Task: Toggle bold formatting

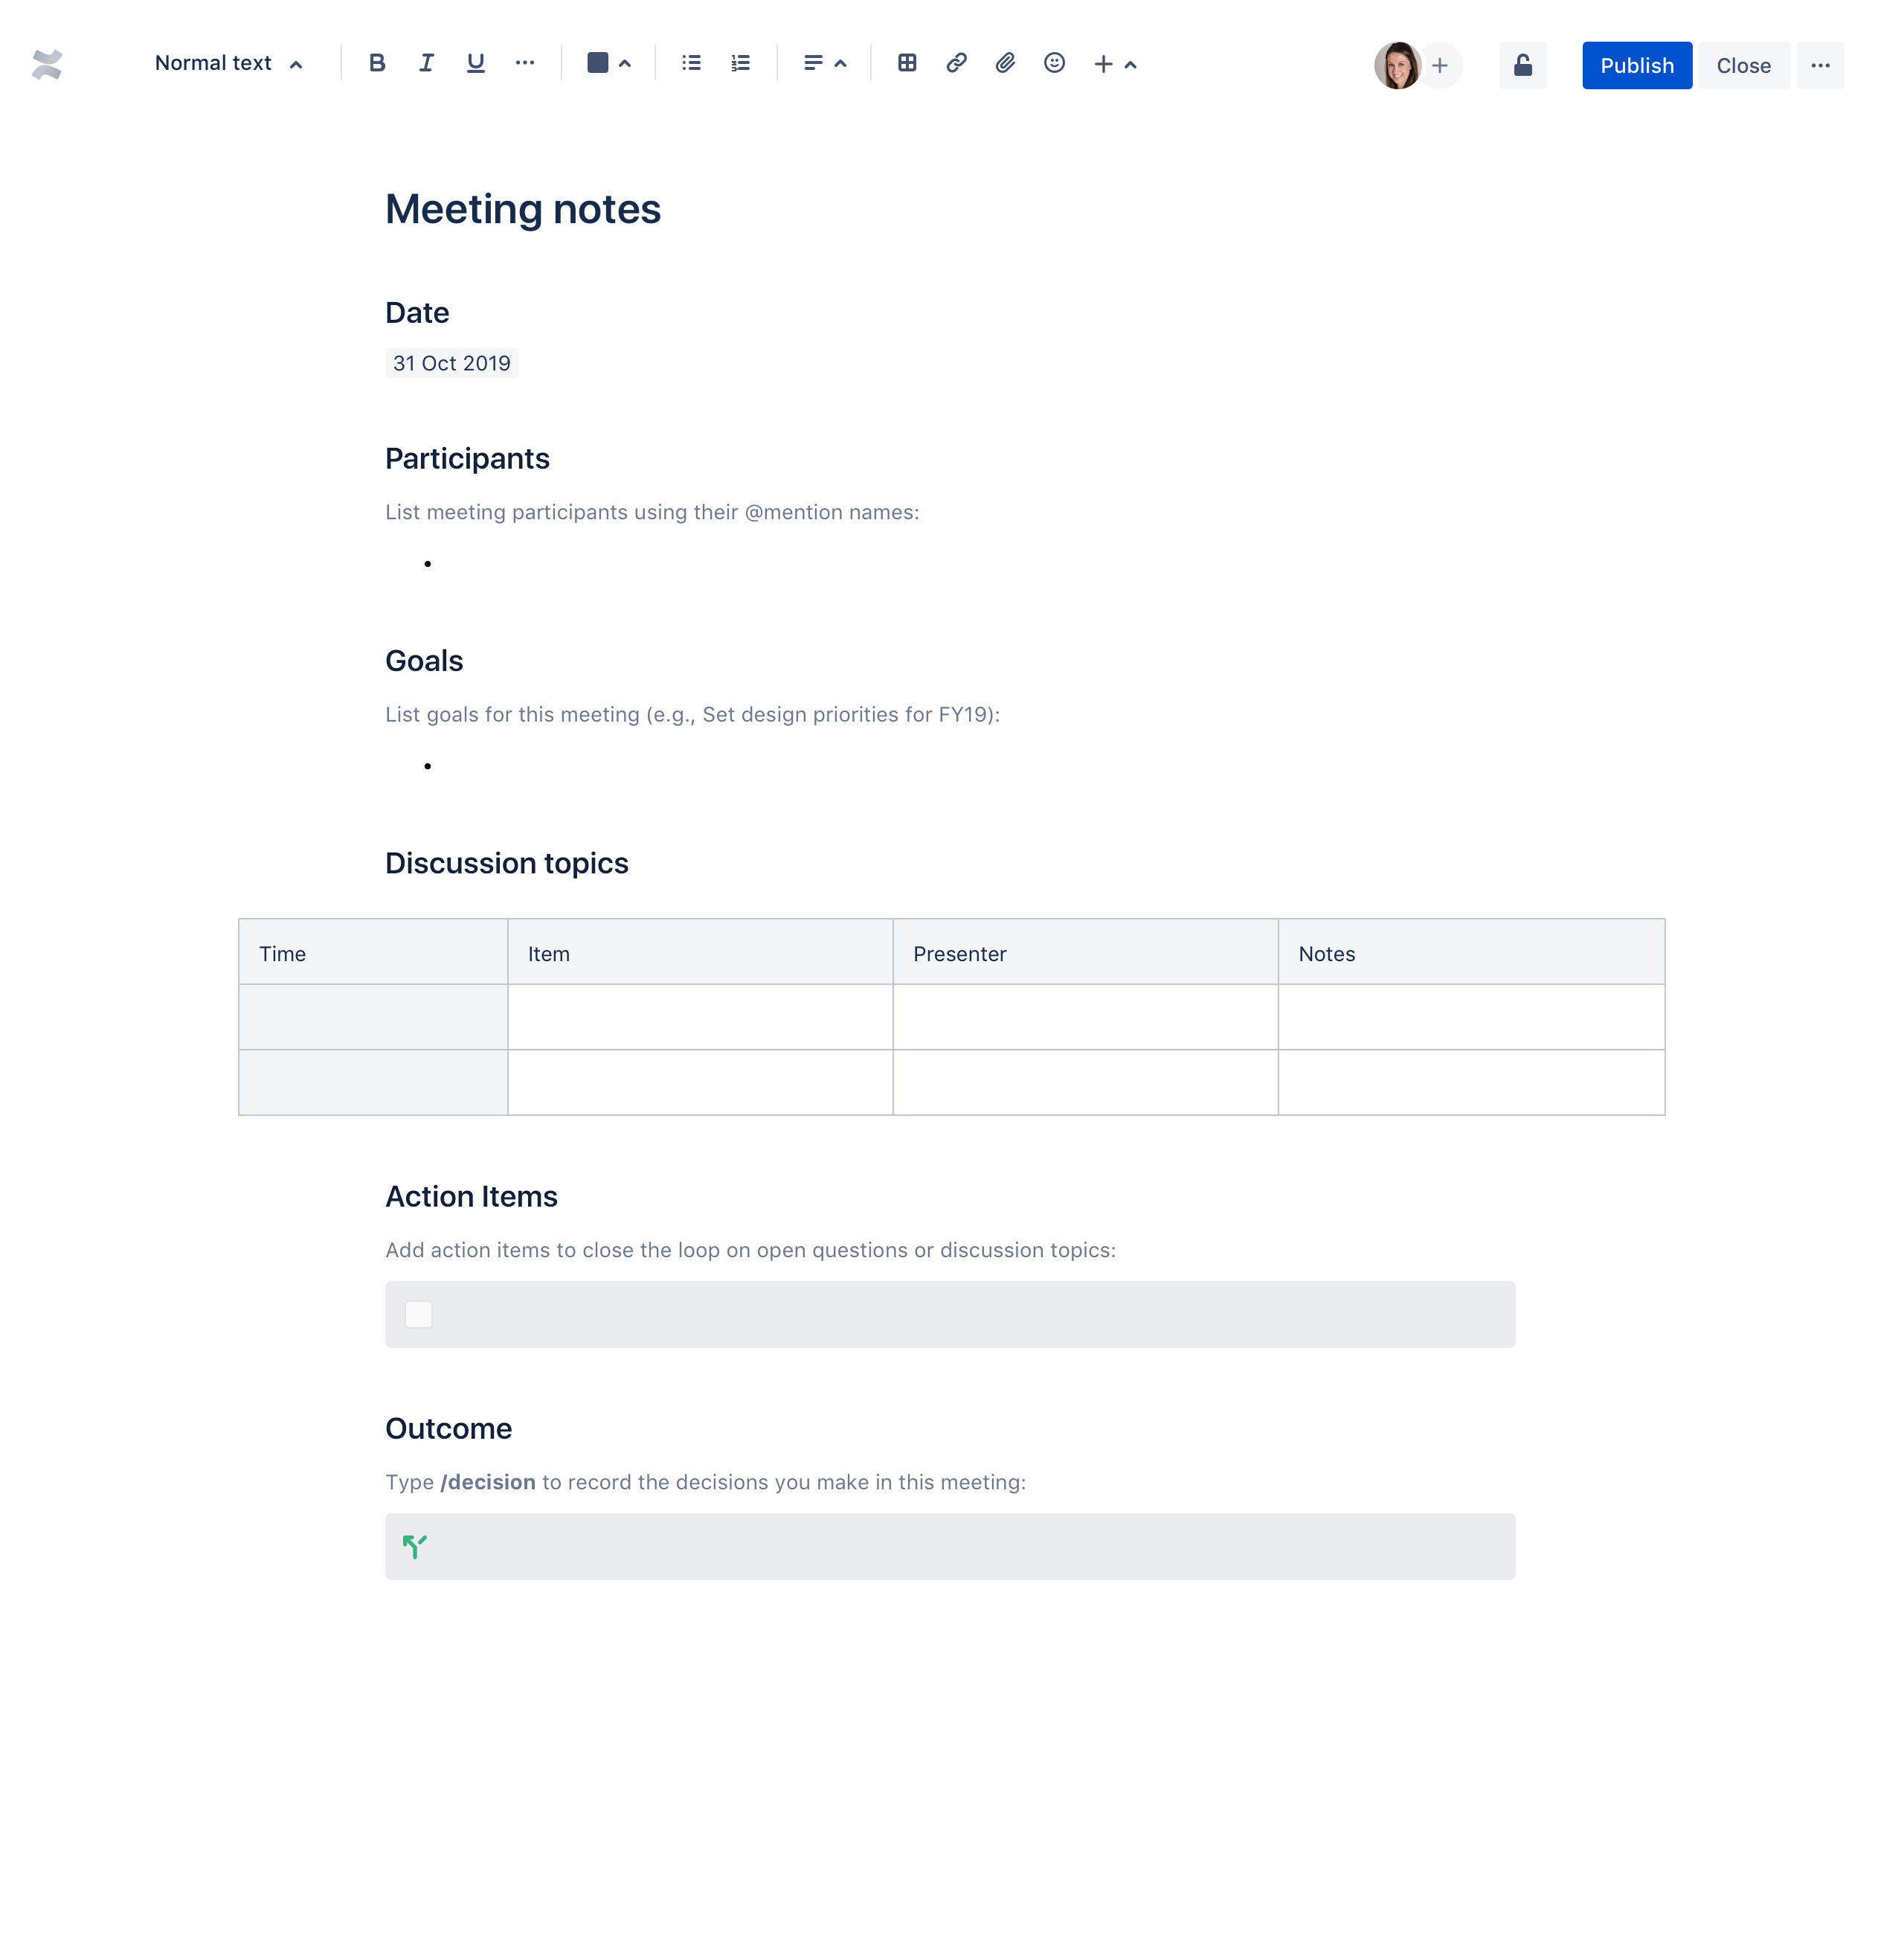Action: [377, 63]
